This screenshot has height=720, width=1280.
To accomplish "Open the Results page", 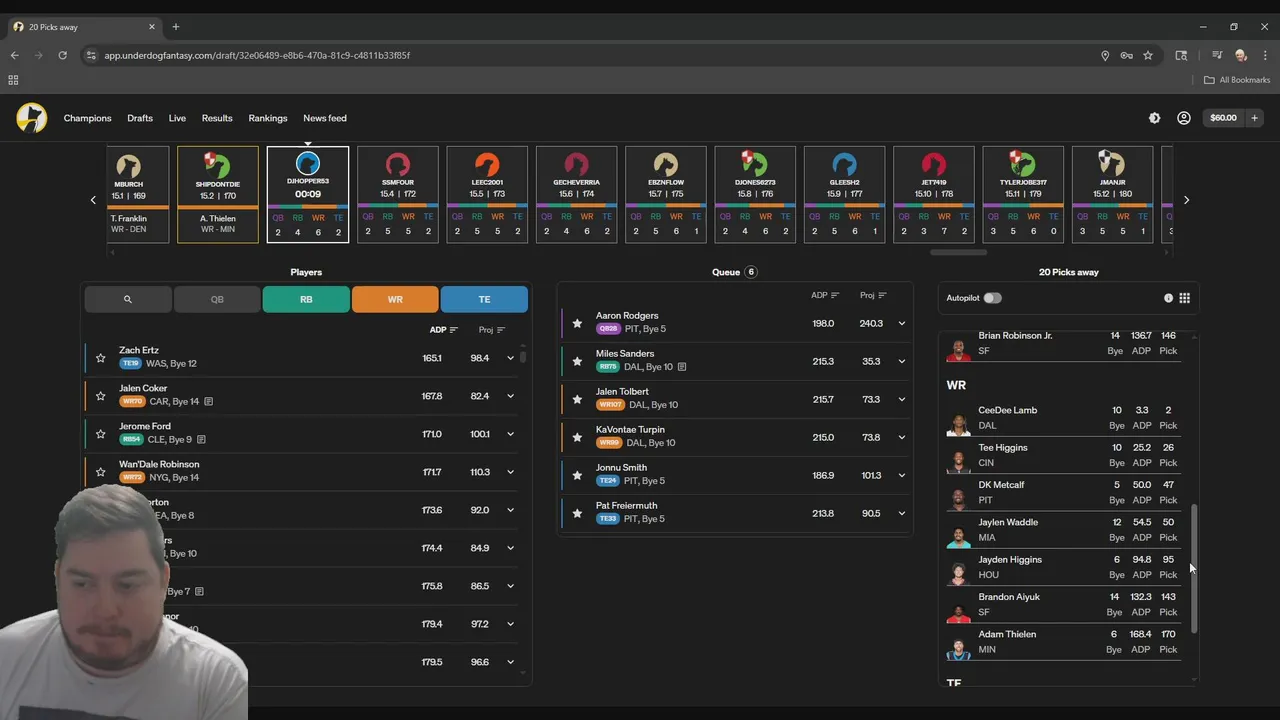I will point(217,118).
